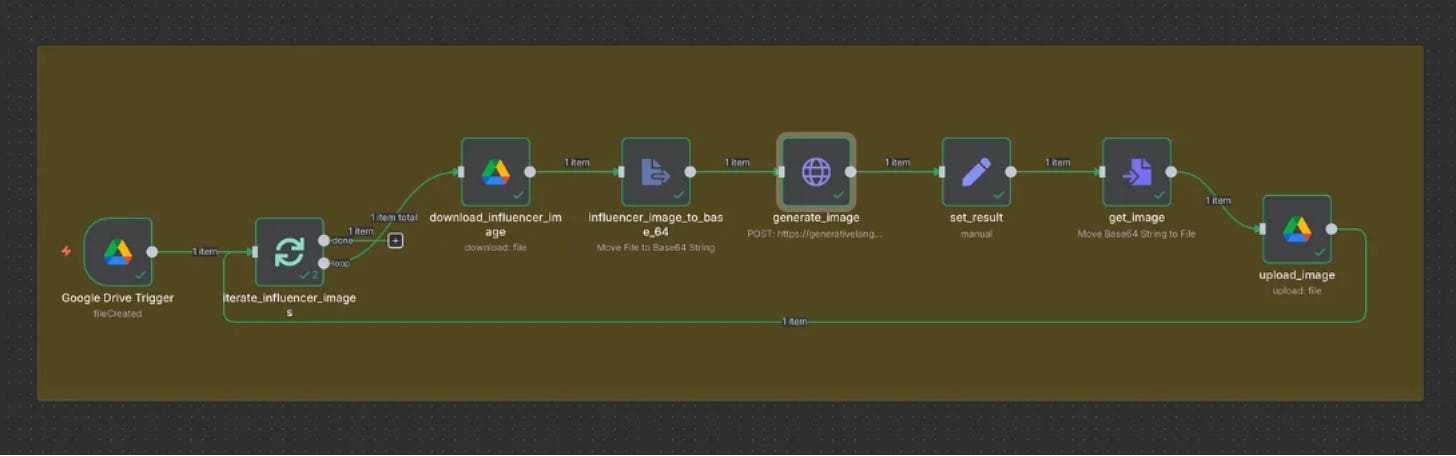Click the done output connector of the loop node
Viewport: 1456px width, 456px height.
(x=324, y=240)
